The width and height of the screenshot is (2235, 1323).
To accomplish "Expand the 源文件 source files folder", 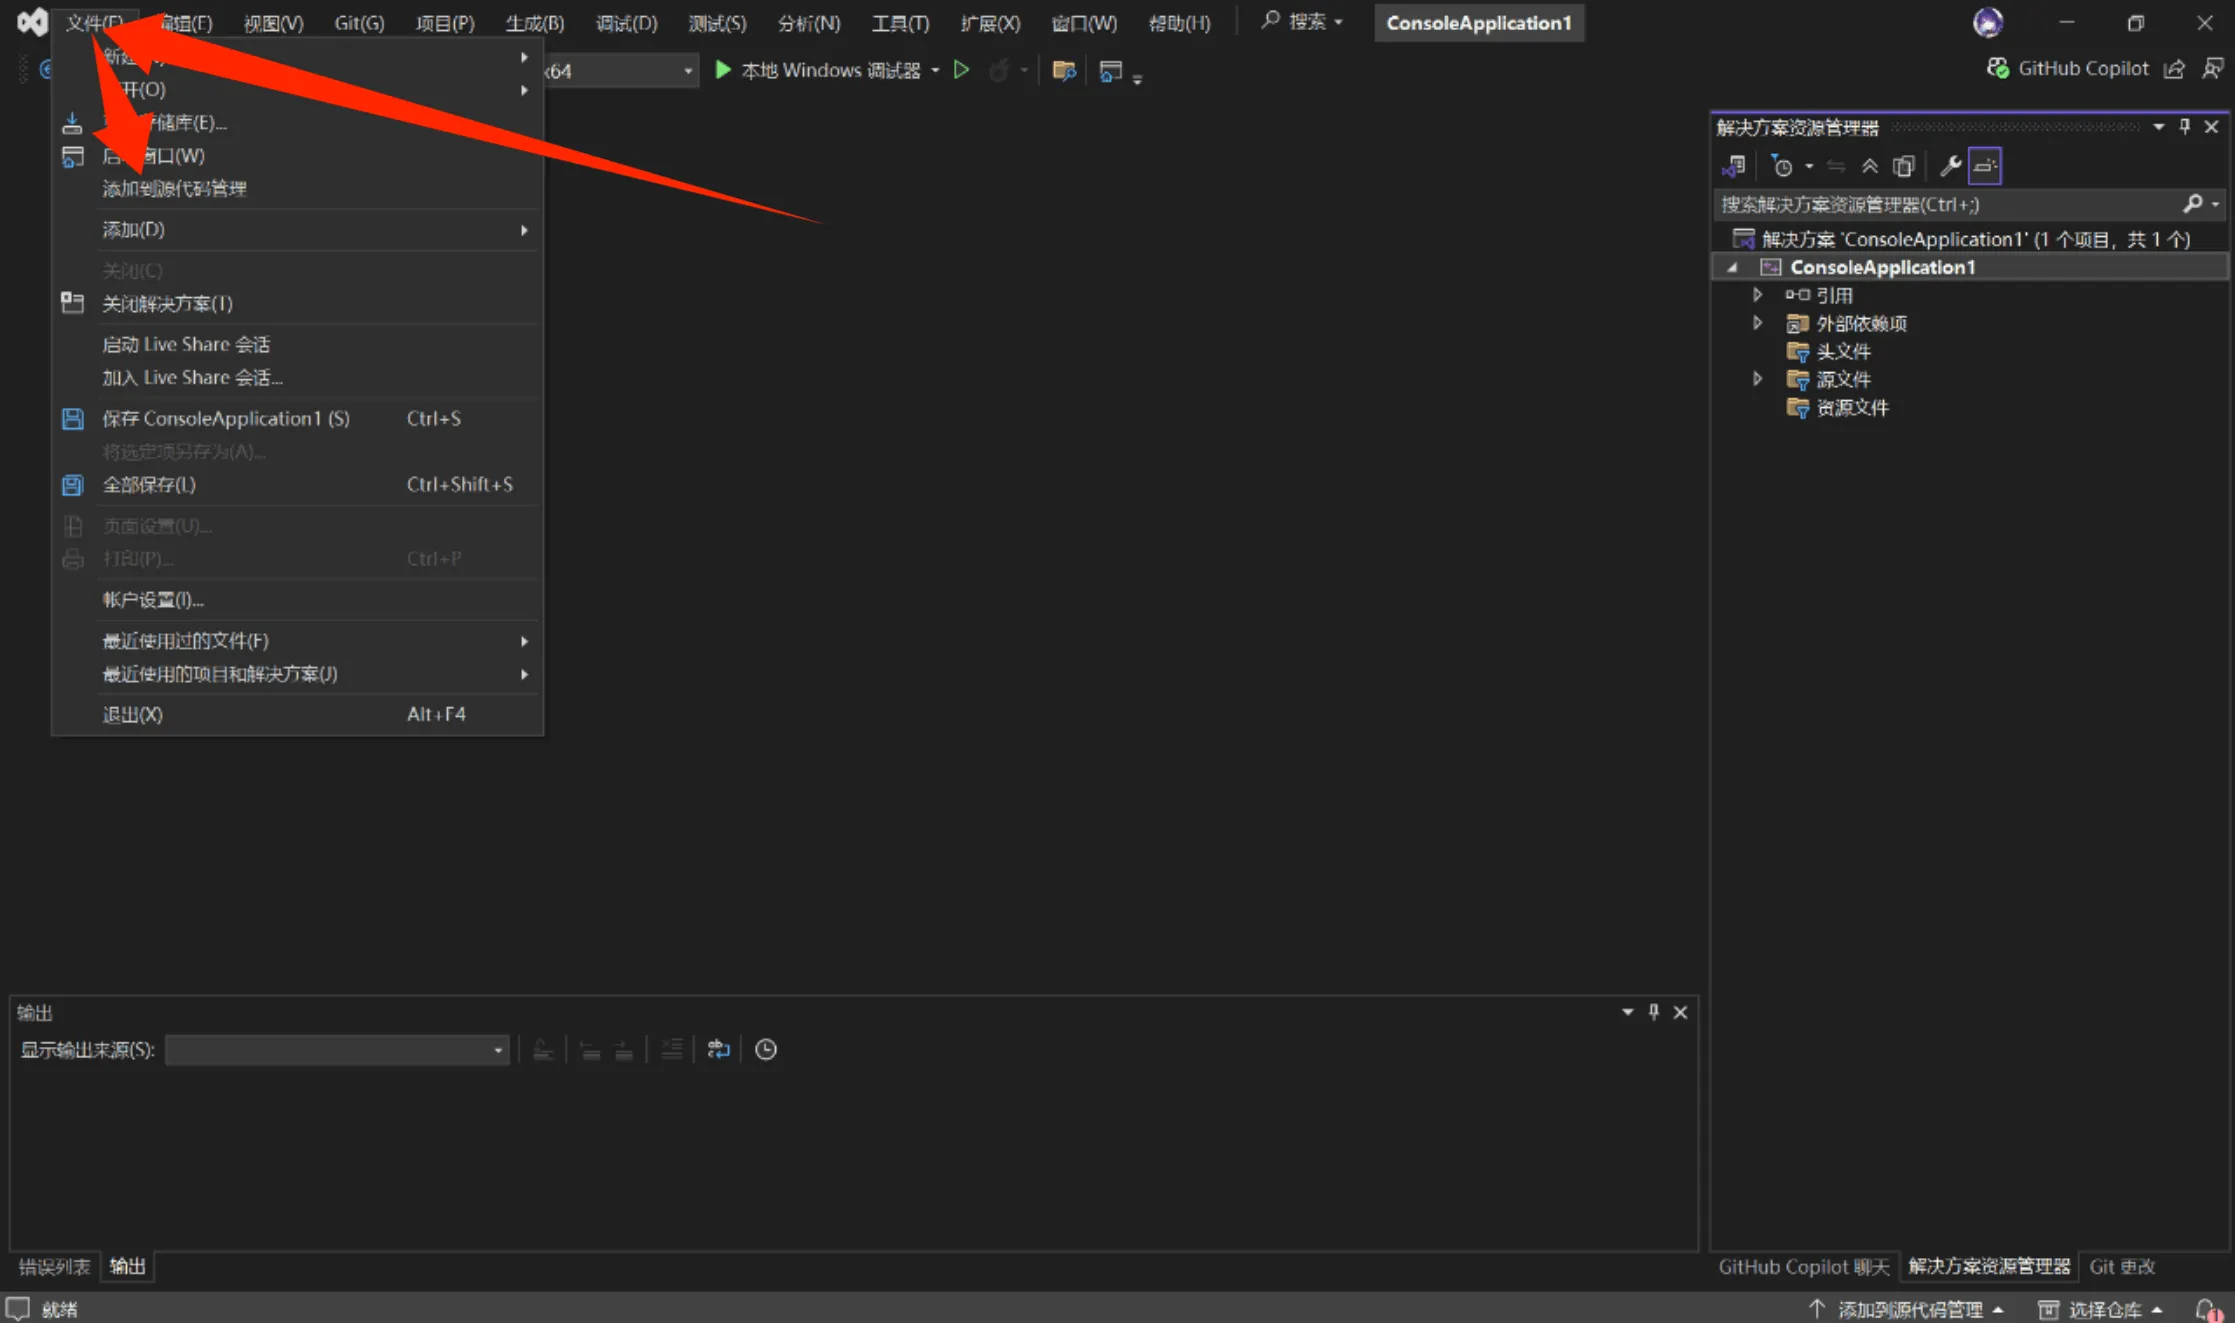I will [1757, 379].
